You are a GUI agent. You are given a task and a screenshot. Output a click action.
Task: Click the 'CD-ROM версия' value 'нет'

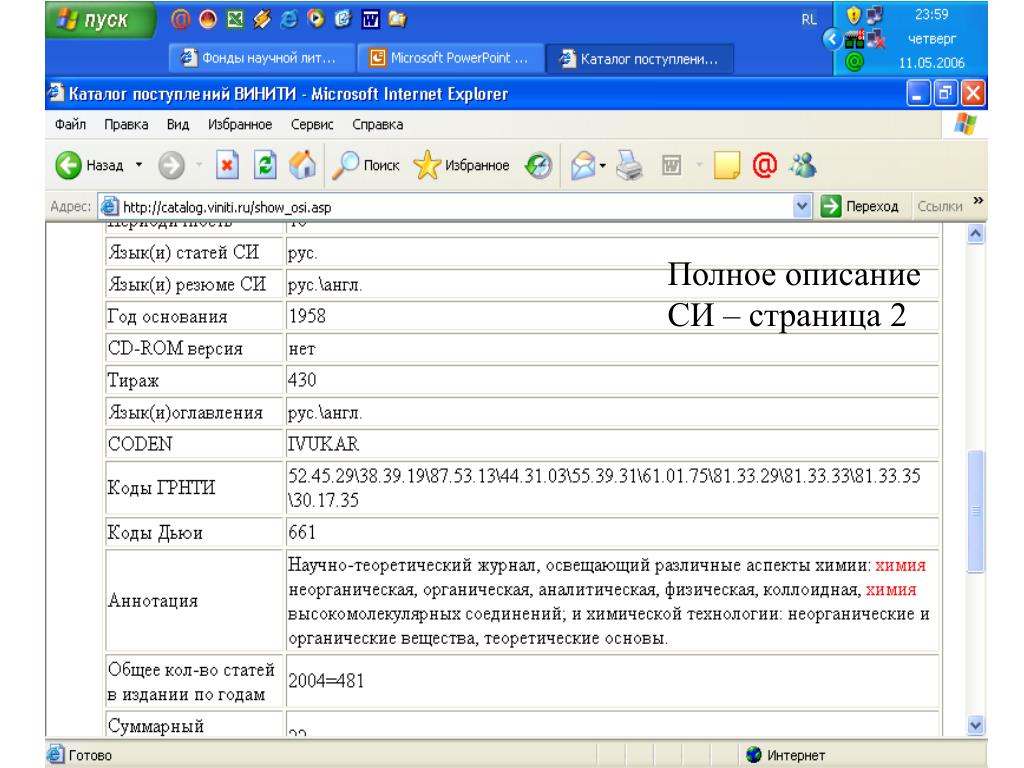coord(302,349)
